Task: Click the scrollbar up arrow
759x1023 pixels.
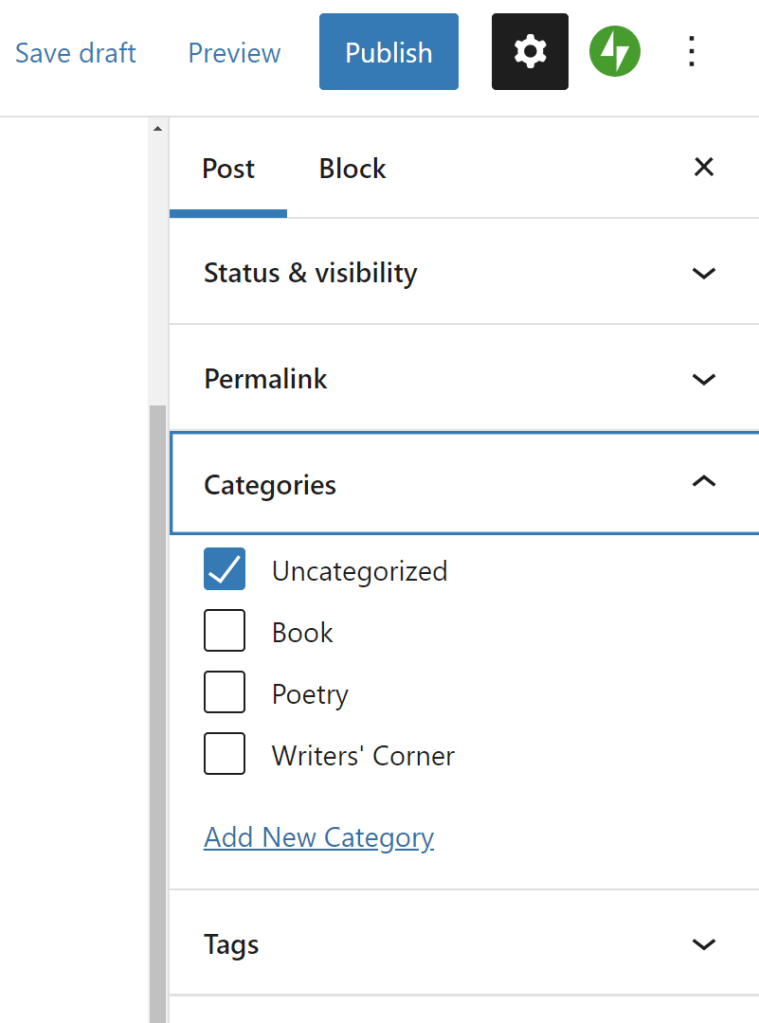Action: (156, 129)
